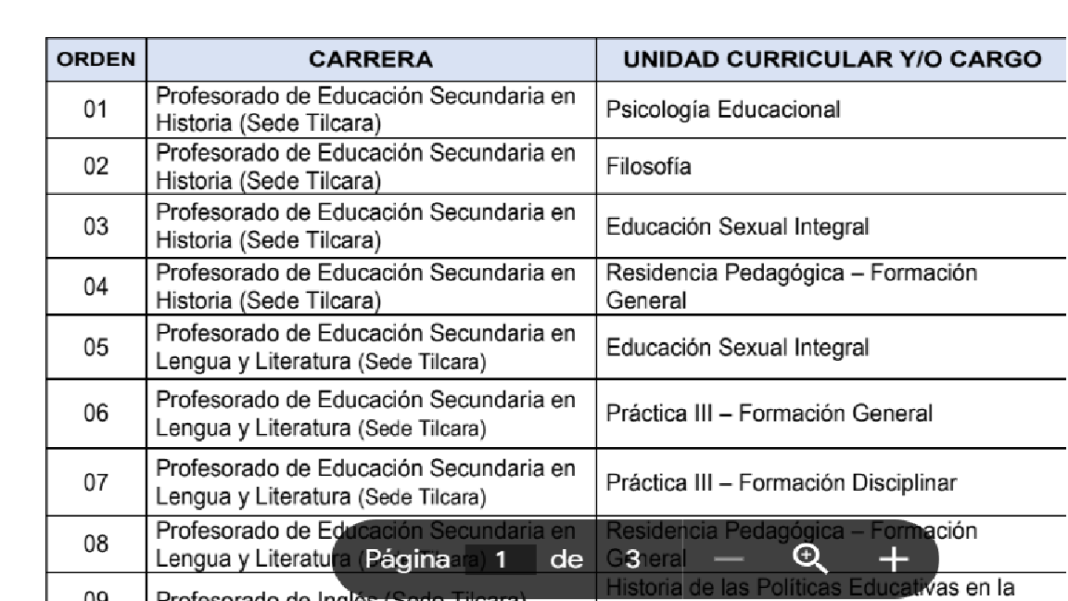Select Práctica III – Formación General cell
The image size is (1068, 601).
click(832, 414)
